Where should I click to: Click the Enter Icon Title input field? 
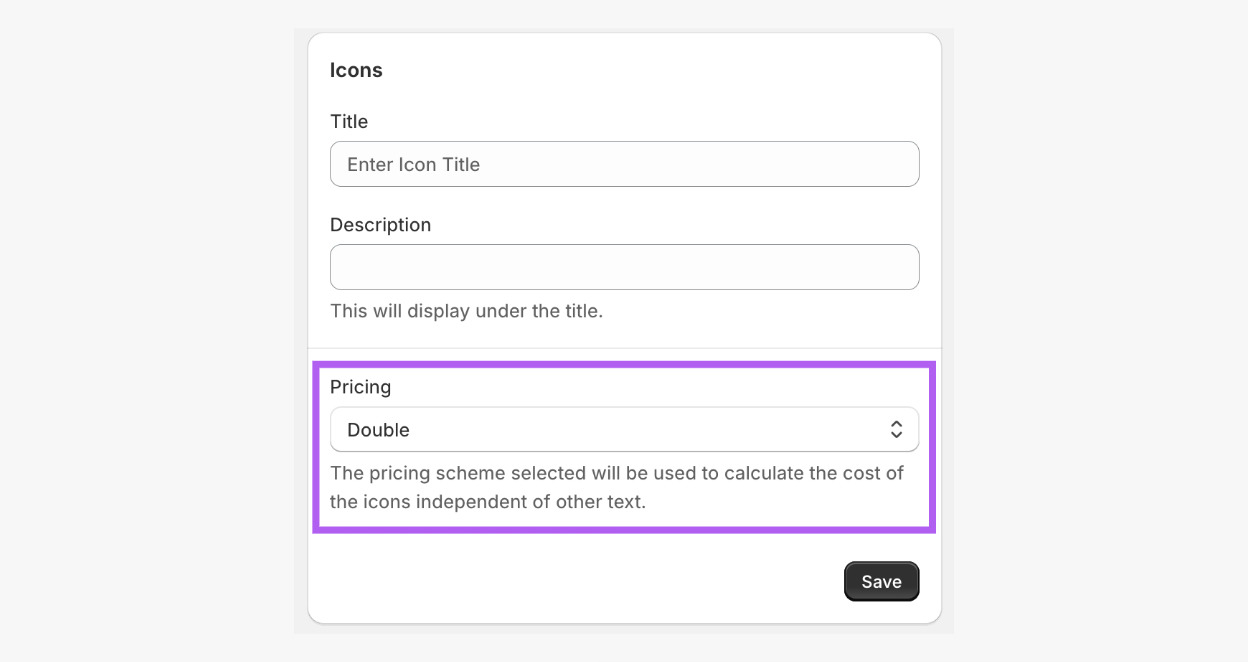pyautogui.click(x=624, y=164)
